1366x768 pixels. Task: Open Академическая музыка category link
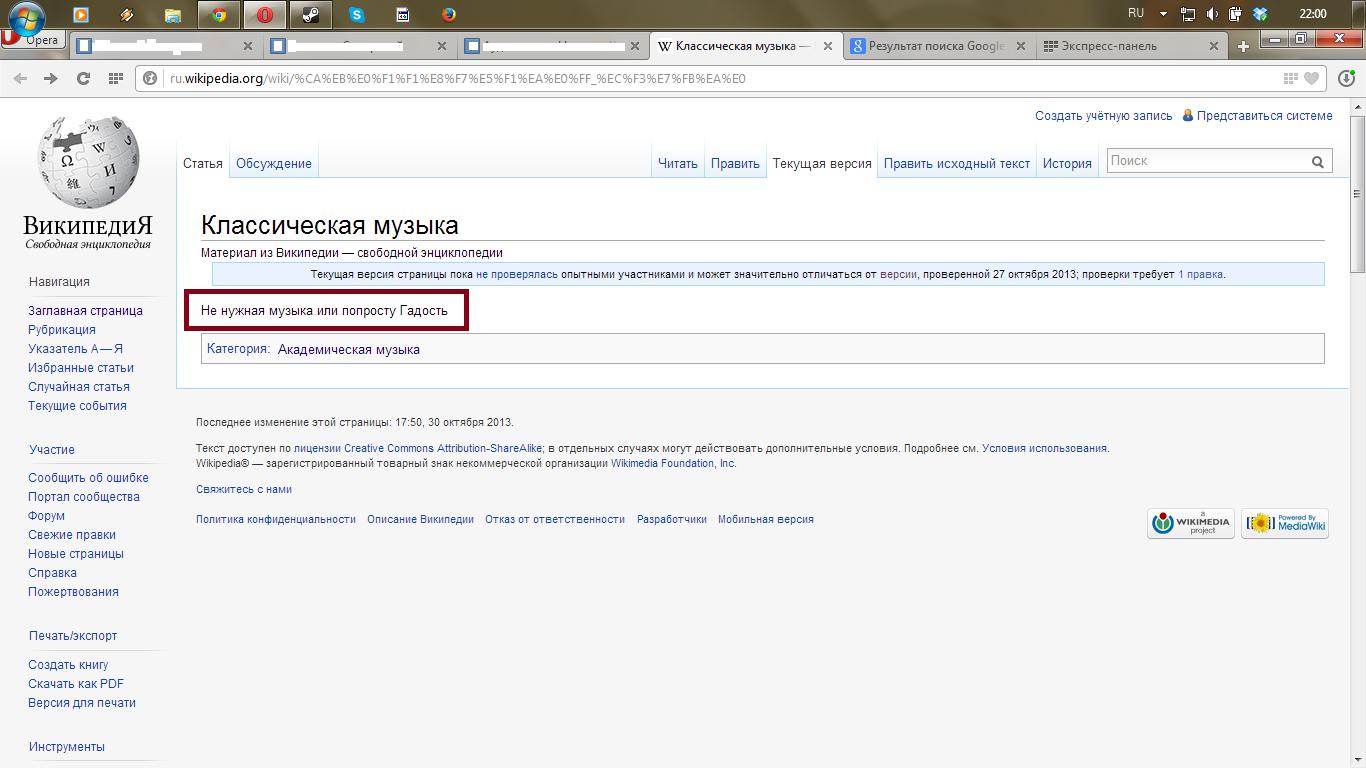tap(349, 349)
